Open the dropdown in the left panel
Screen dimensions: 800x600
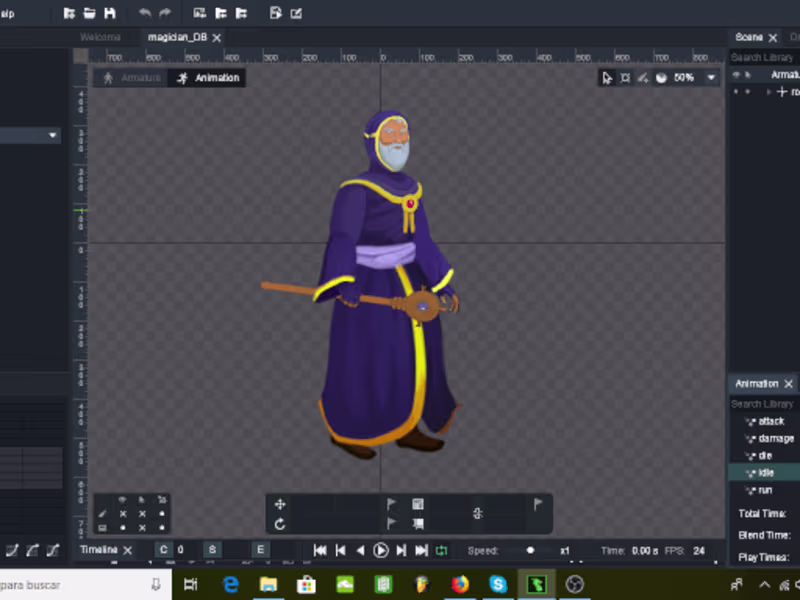(x=52, y=135)
